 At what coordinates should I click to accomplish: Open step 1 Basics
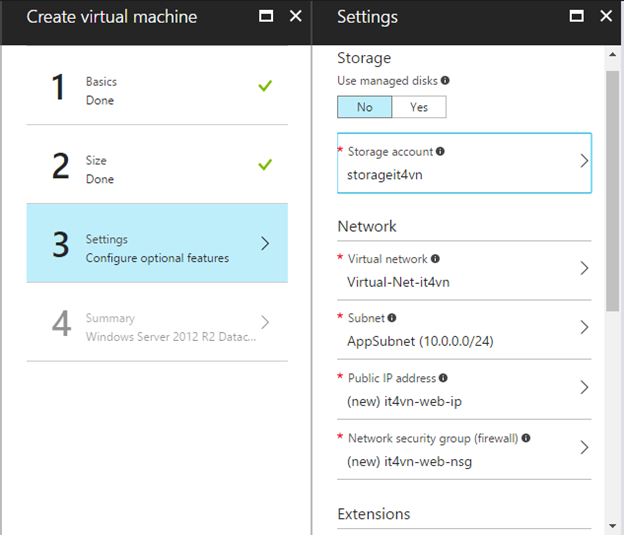pos(157,90)
